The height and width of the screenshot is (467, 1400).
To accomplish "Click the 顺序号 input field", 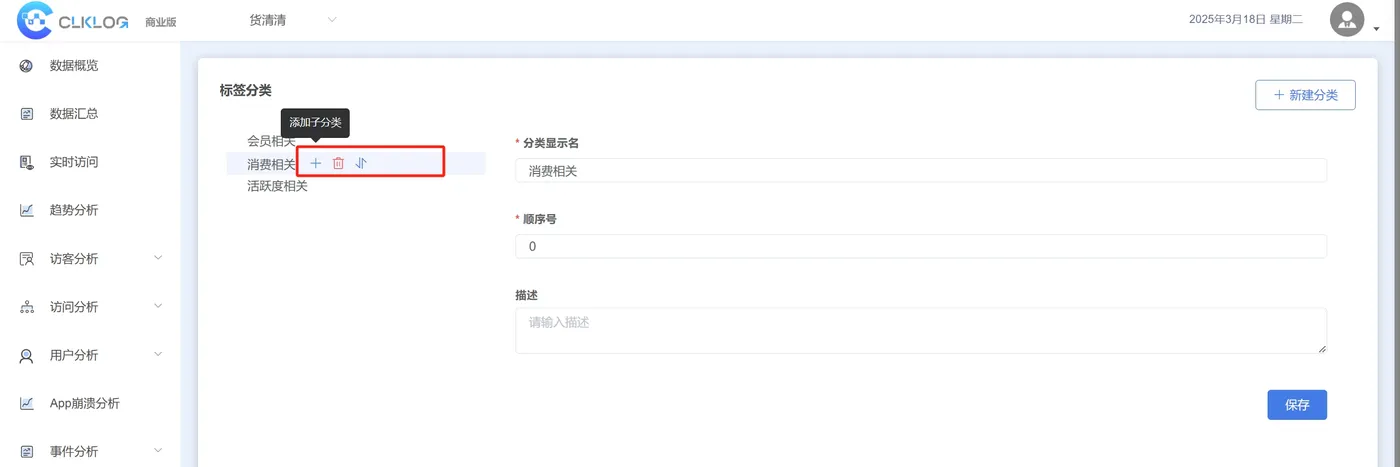I will [921, 246].
